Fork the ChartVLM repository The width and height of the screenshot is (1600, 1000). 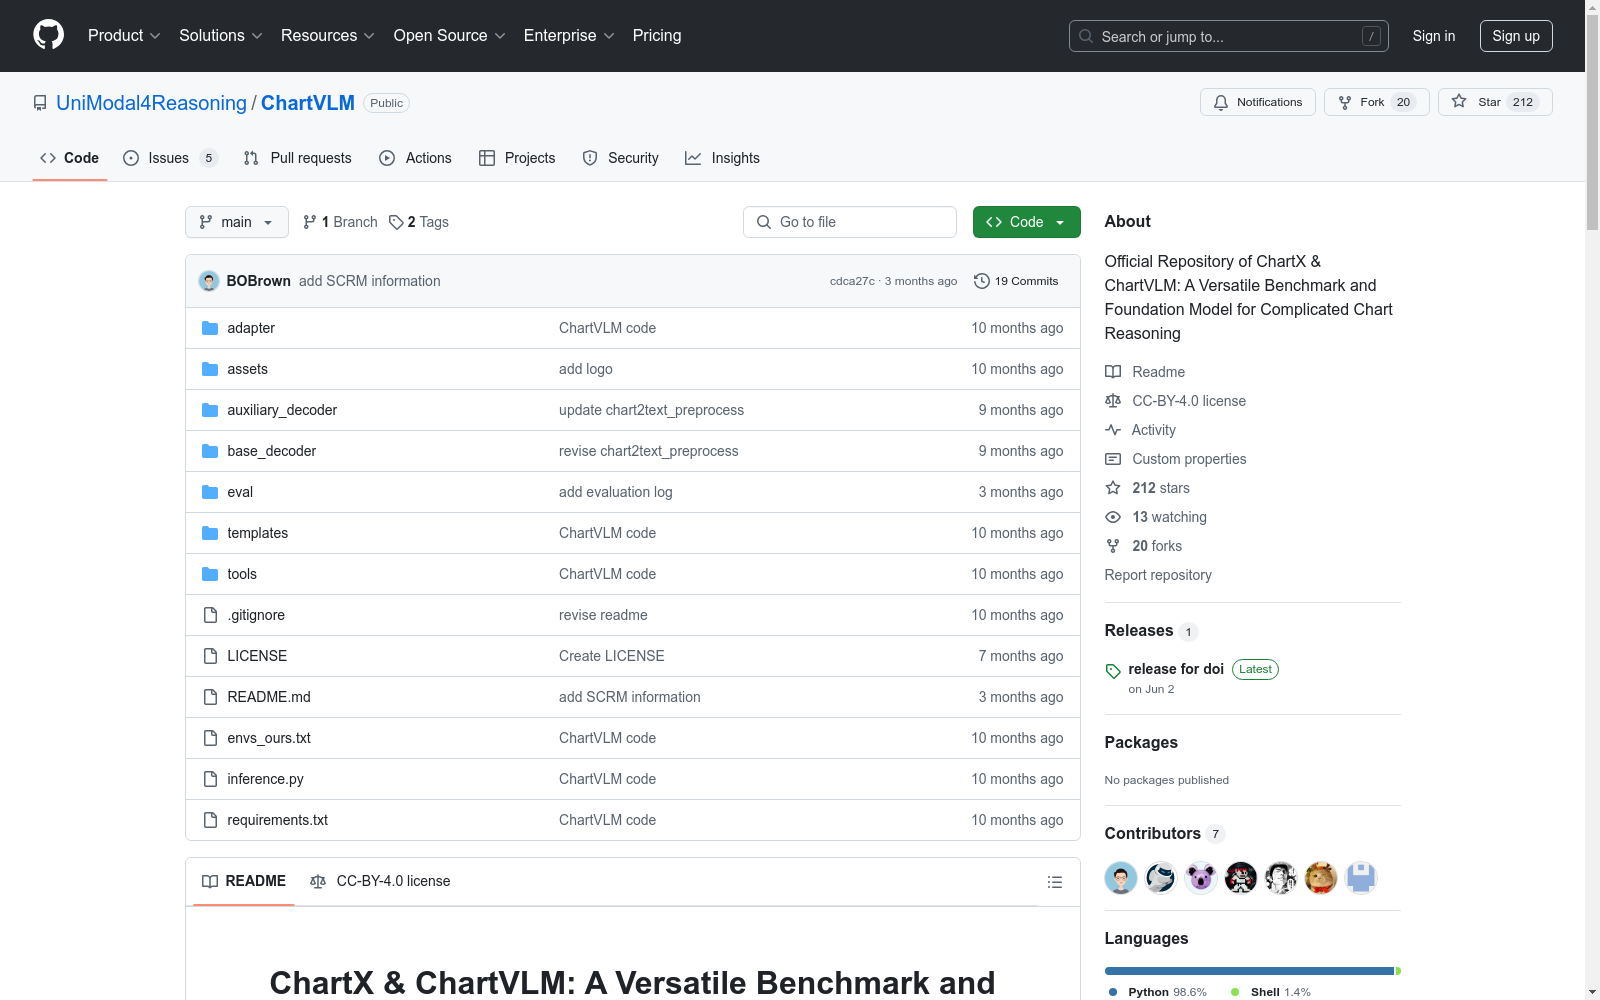coord(1377,102)
